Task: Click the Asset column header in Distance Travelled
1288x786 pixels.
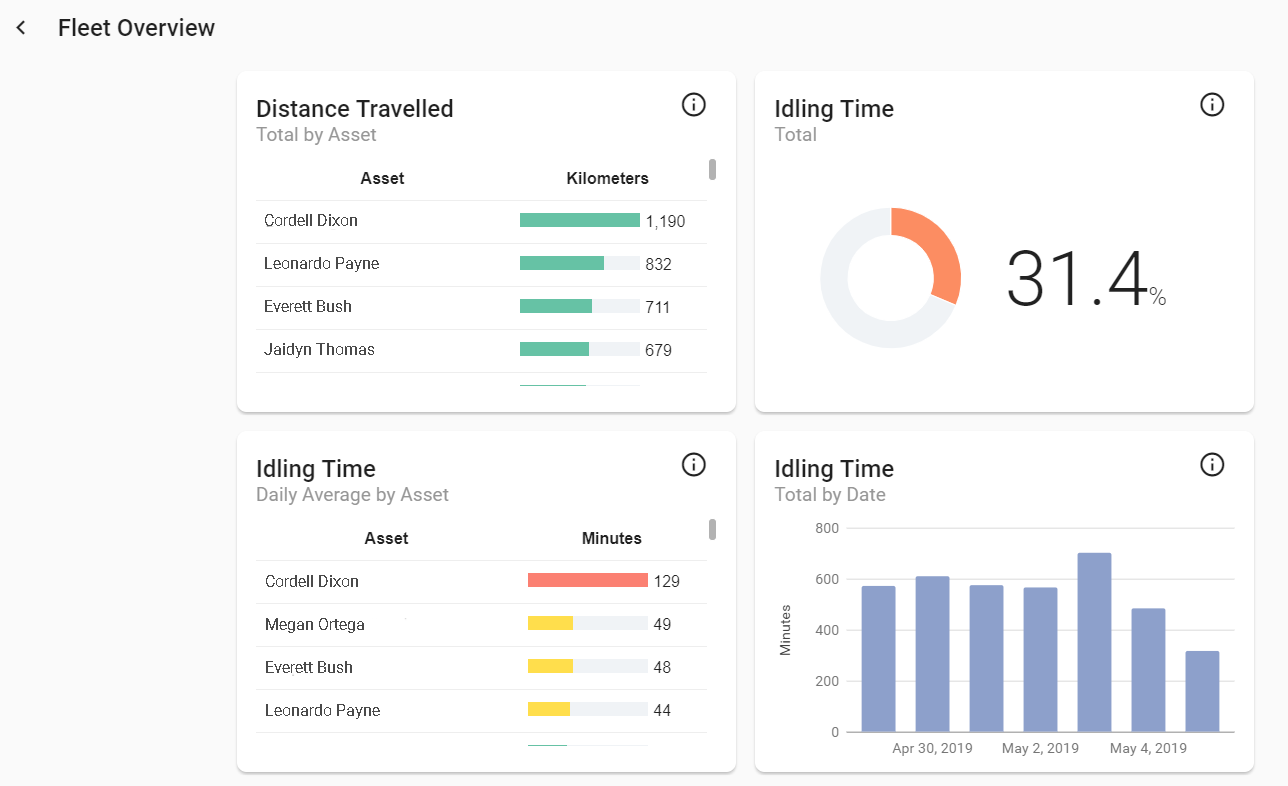Action: pos(382,178)
